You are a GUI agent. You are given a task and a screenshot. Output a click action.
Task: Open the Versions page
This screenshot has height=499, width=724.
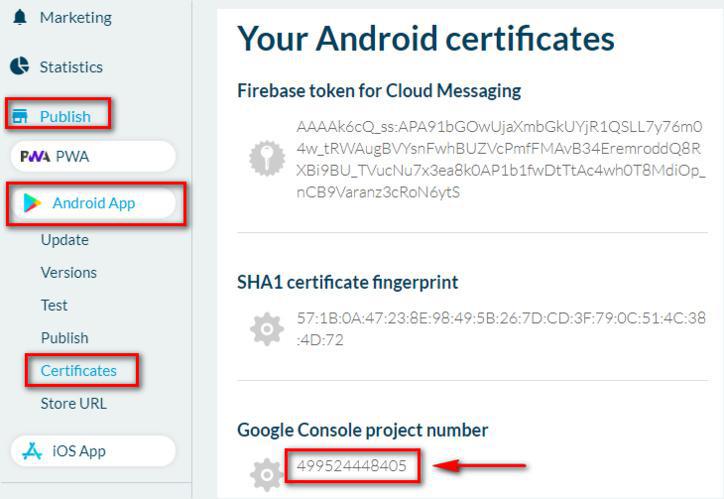click(x=68, y=273)
